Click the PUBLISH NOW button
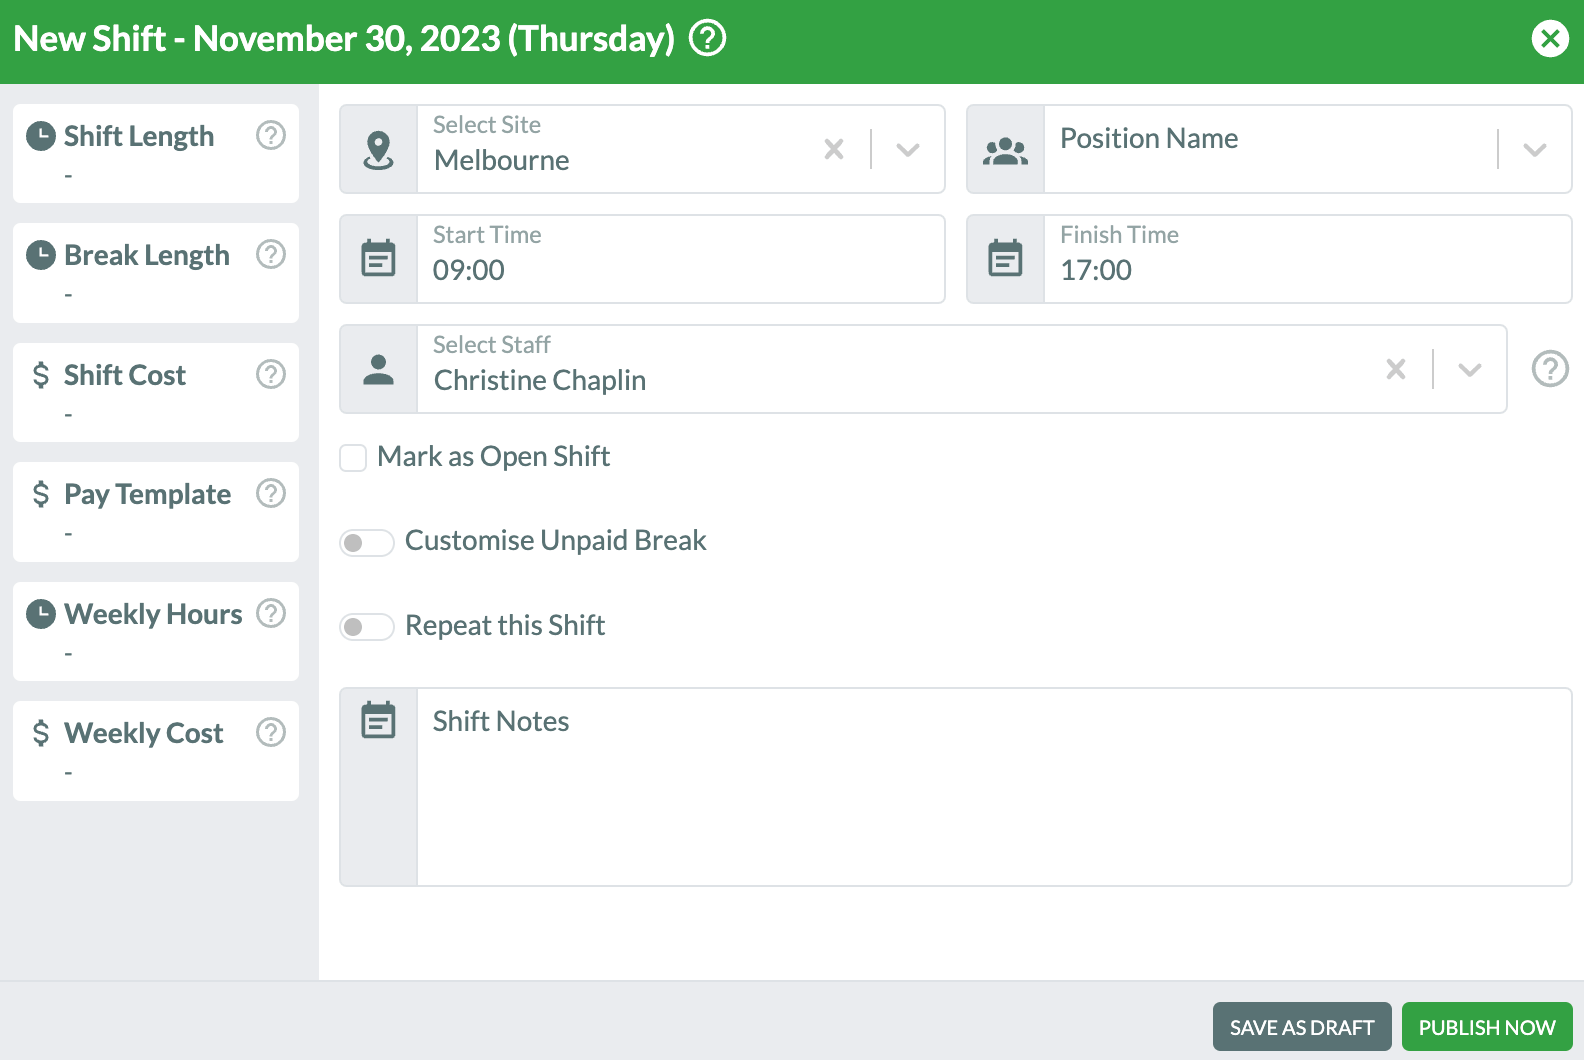 point(1487,1027)
